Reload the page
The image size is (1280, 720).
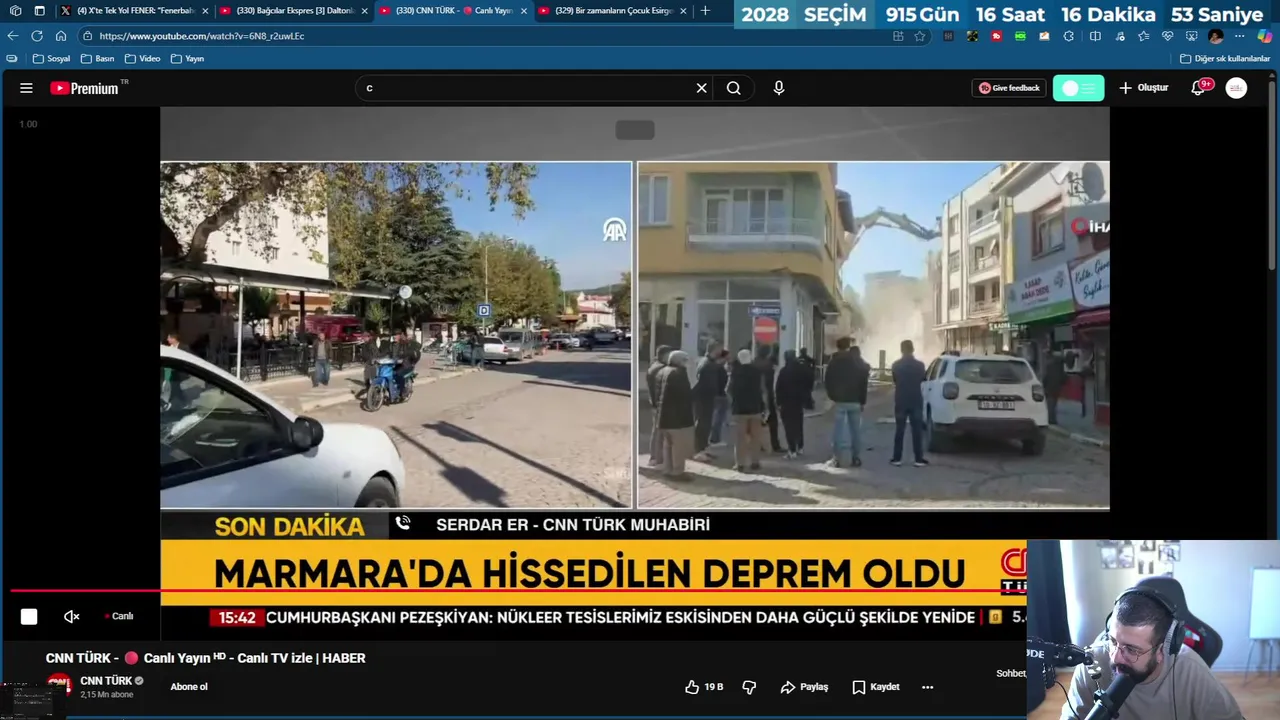pos(37,36)
